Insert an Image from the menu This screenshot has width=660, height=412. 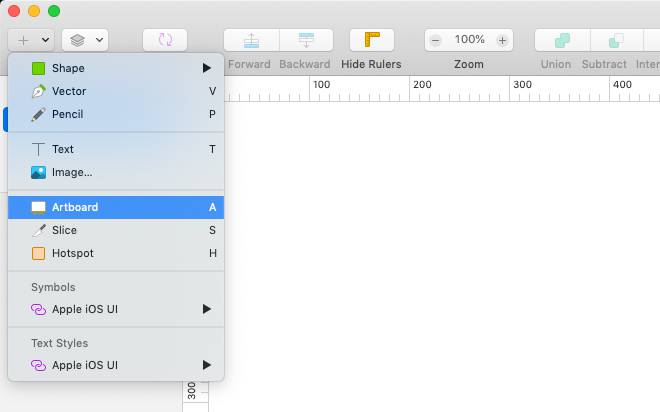[x=72, y=172]
